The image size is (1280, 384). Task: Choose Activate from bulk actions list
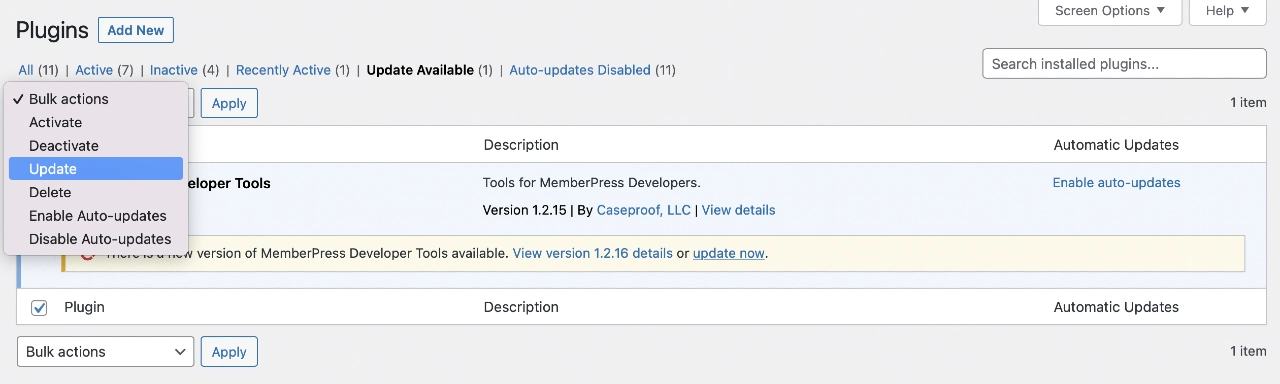coord(96,122)
